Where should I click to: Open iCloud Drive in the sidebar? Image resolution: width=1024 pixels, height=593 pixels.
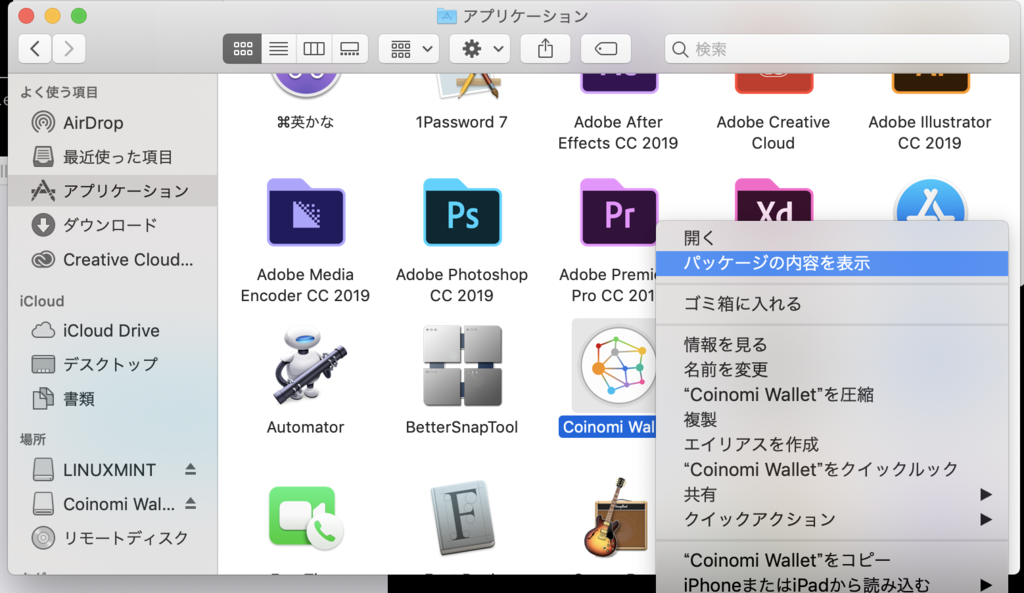tap(112, 330)
